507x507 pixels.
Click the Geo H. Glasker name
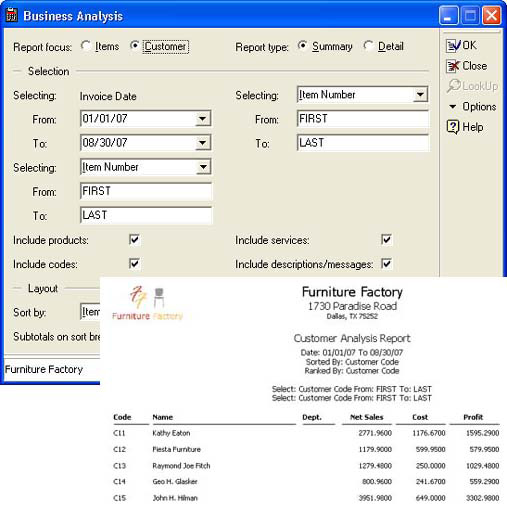tap(175, 481)
